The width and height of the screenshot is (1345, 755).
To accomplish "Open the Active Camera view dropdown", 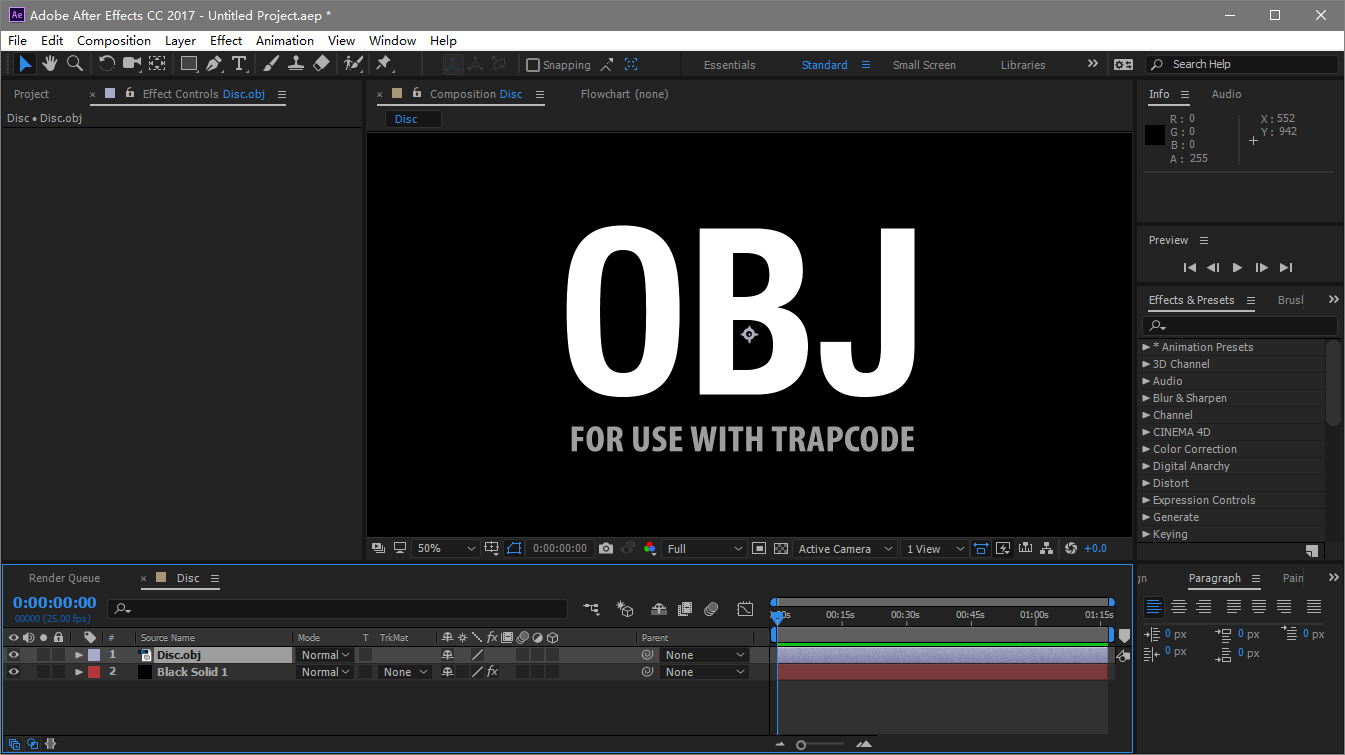I will click(845, 549).
